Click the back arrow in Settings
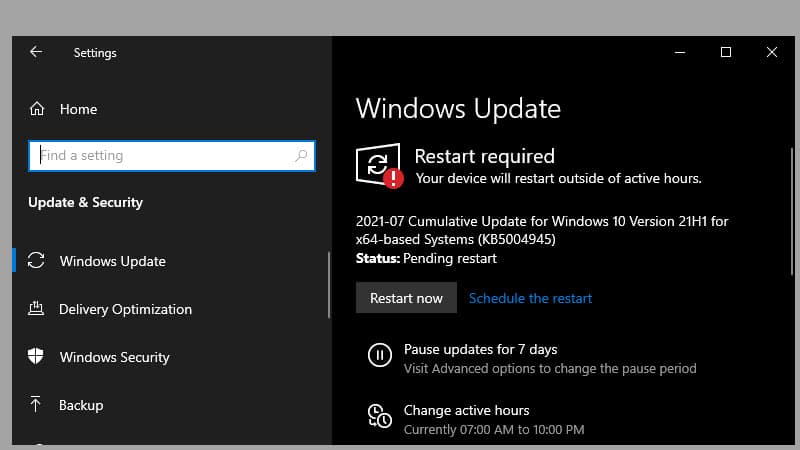 point(36,52)
